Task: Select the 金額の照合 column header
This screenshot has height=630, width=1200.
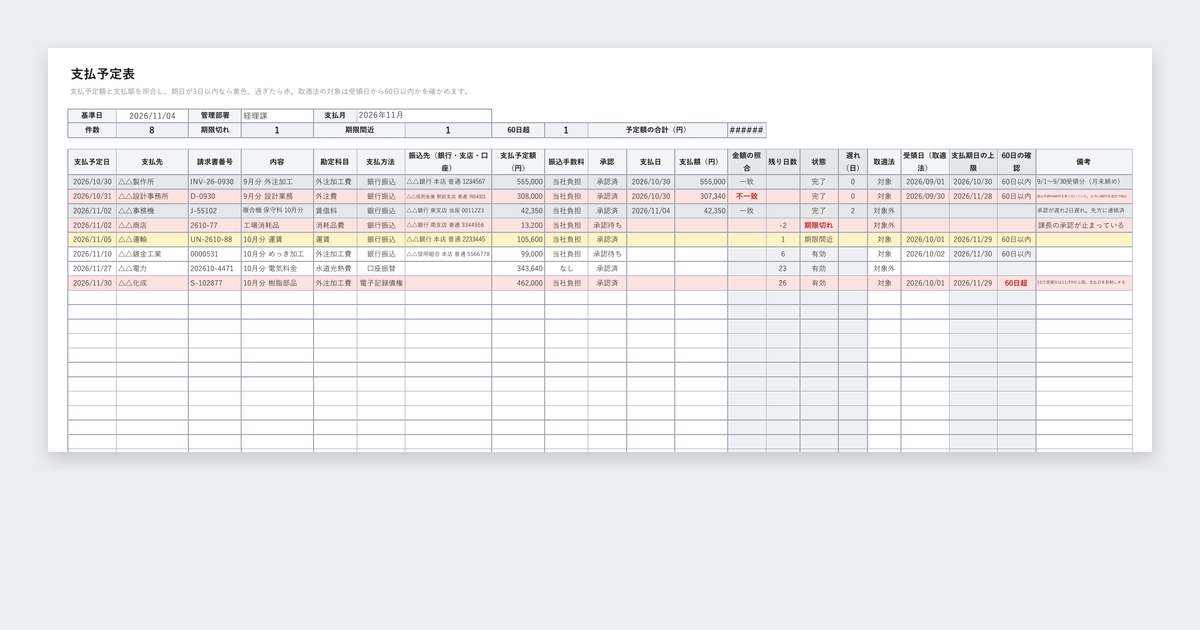Action: [x=747, y=161]
